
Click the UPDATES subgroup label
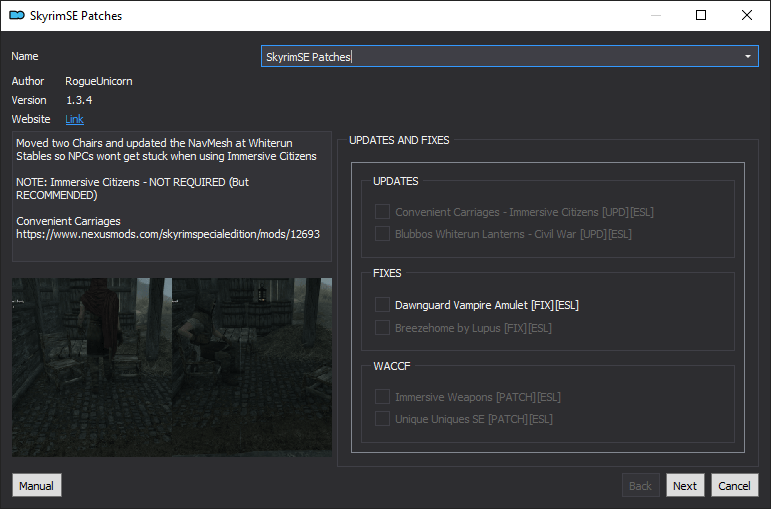pyautogui.click(x=395, y=181)
